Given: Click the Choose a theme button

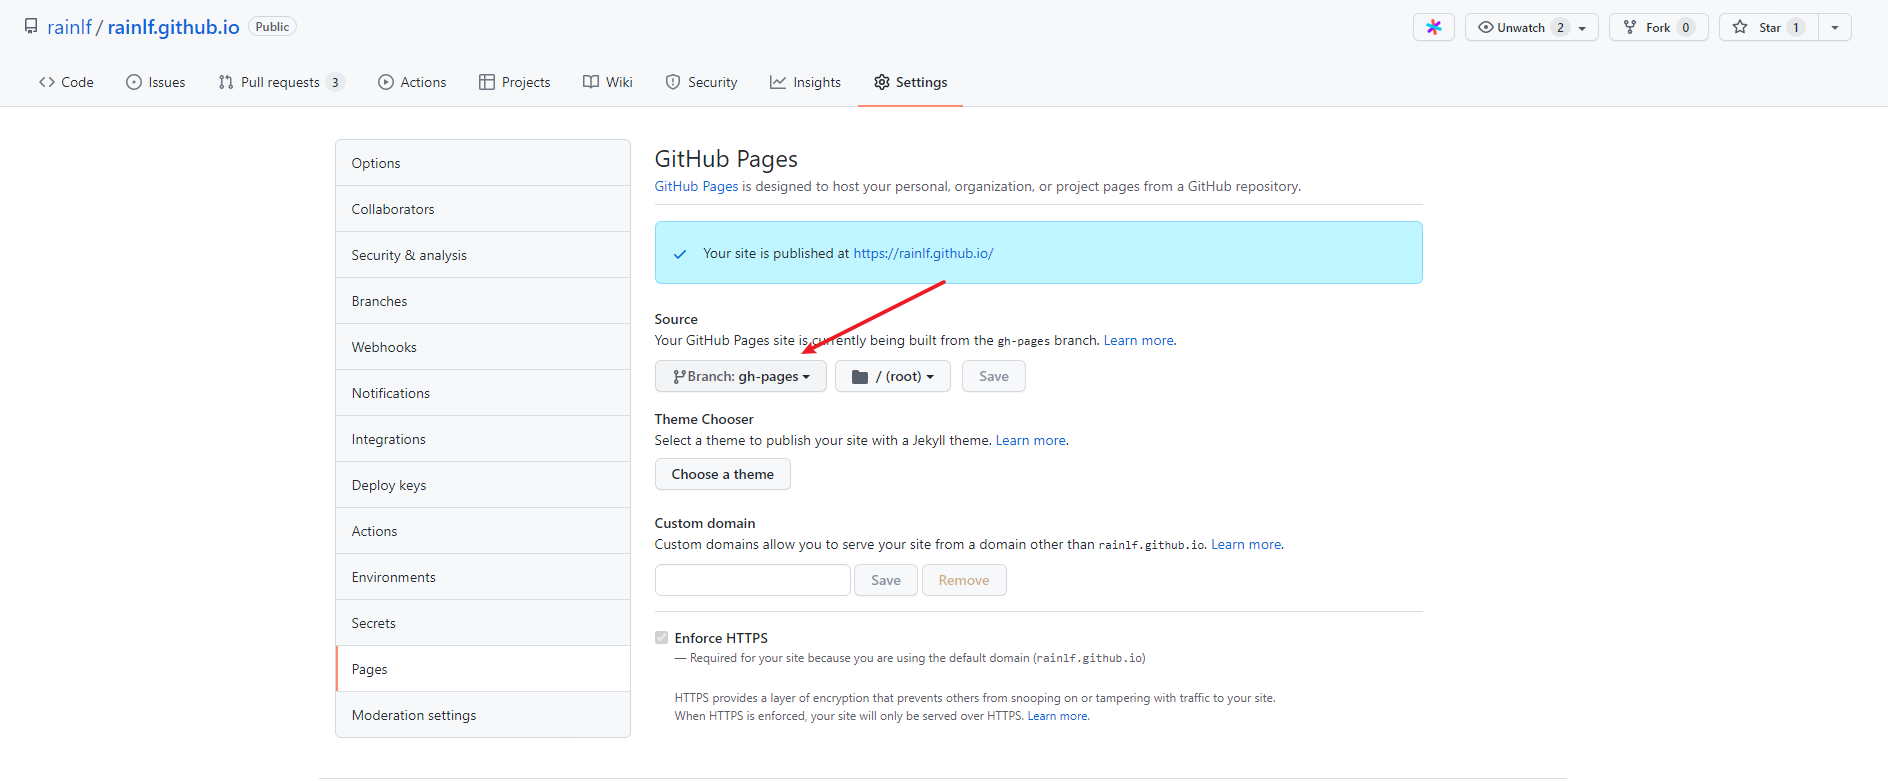Looking at the screenshot, I should point(723,474).
